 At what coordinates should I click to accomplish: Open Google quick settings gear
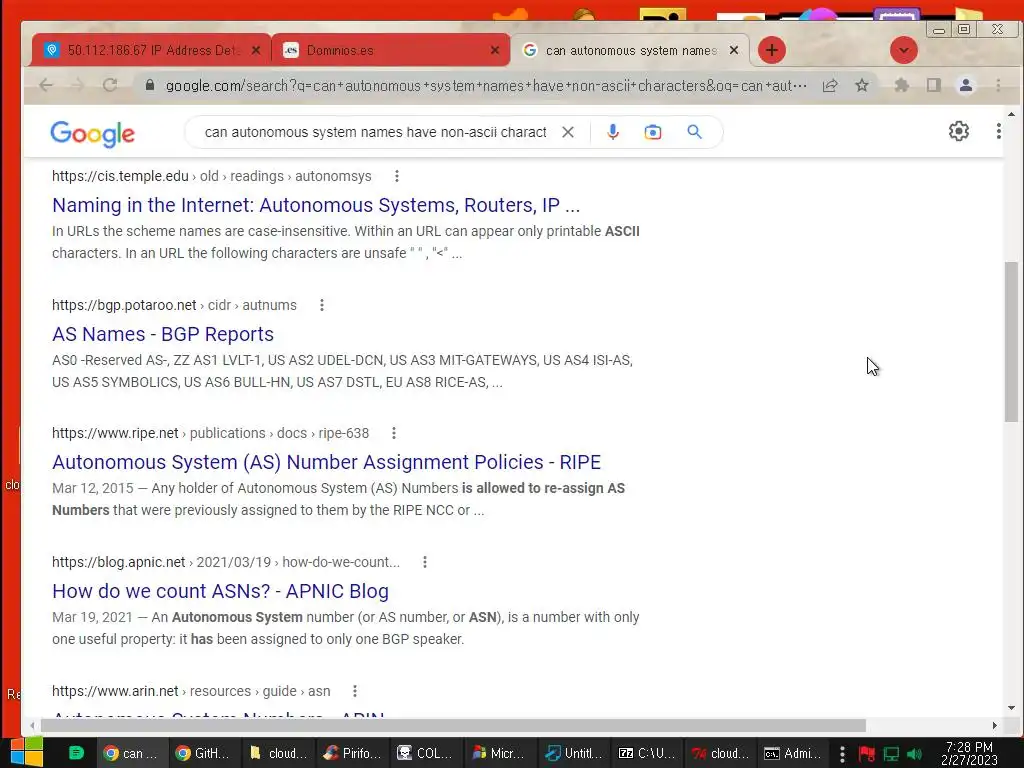(959, 131)
